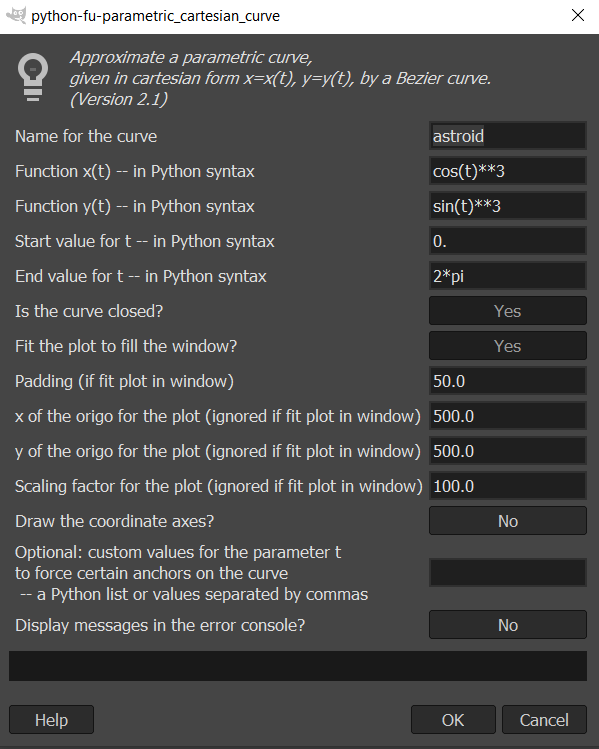Close the parametric curve dialog window
This screenshot has height=749, width=599.
[578, 15]
